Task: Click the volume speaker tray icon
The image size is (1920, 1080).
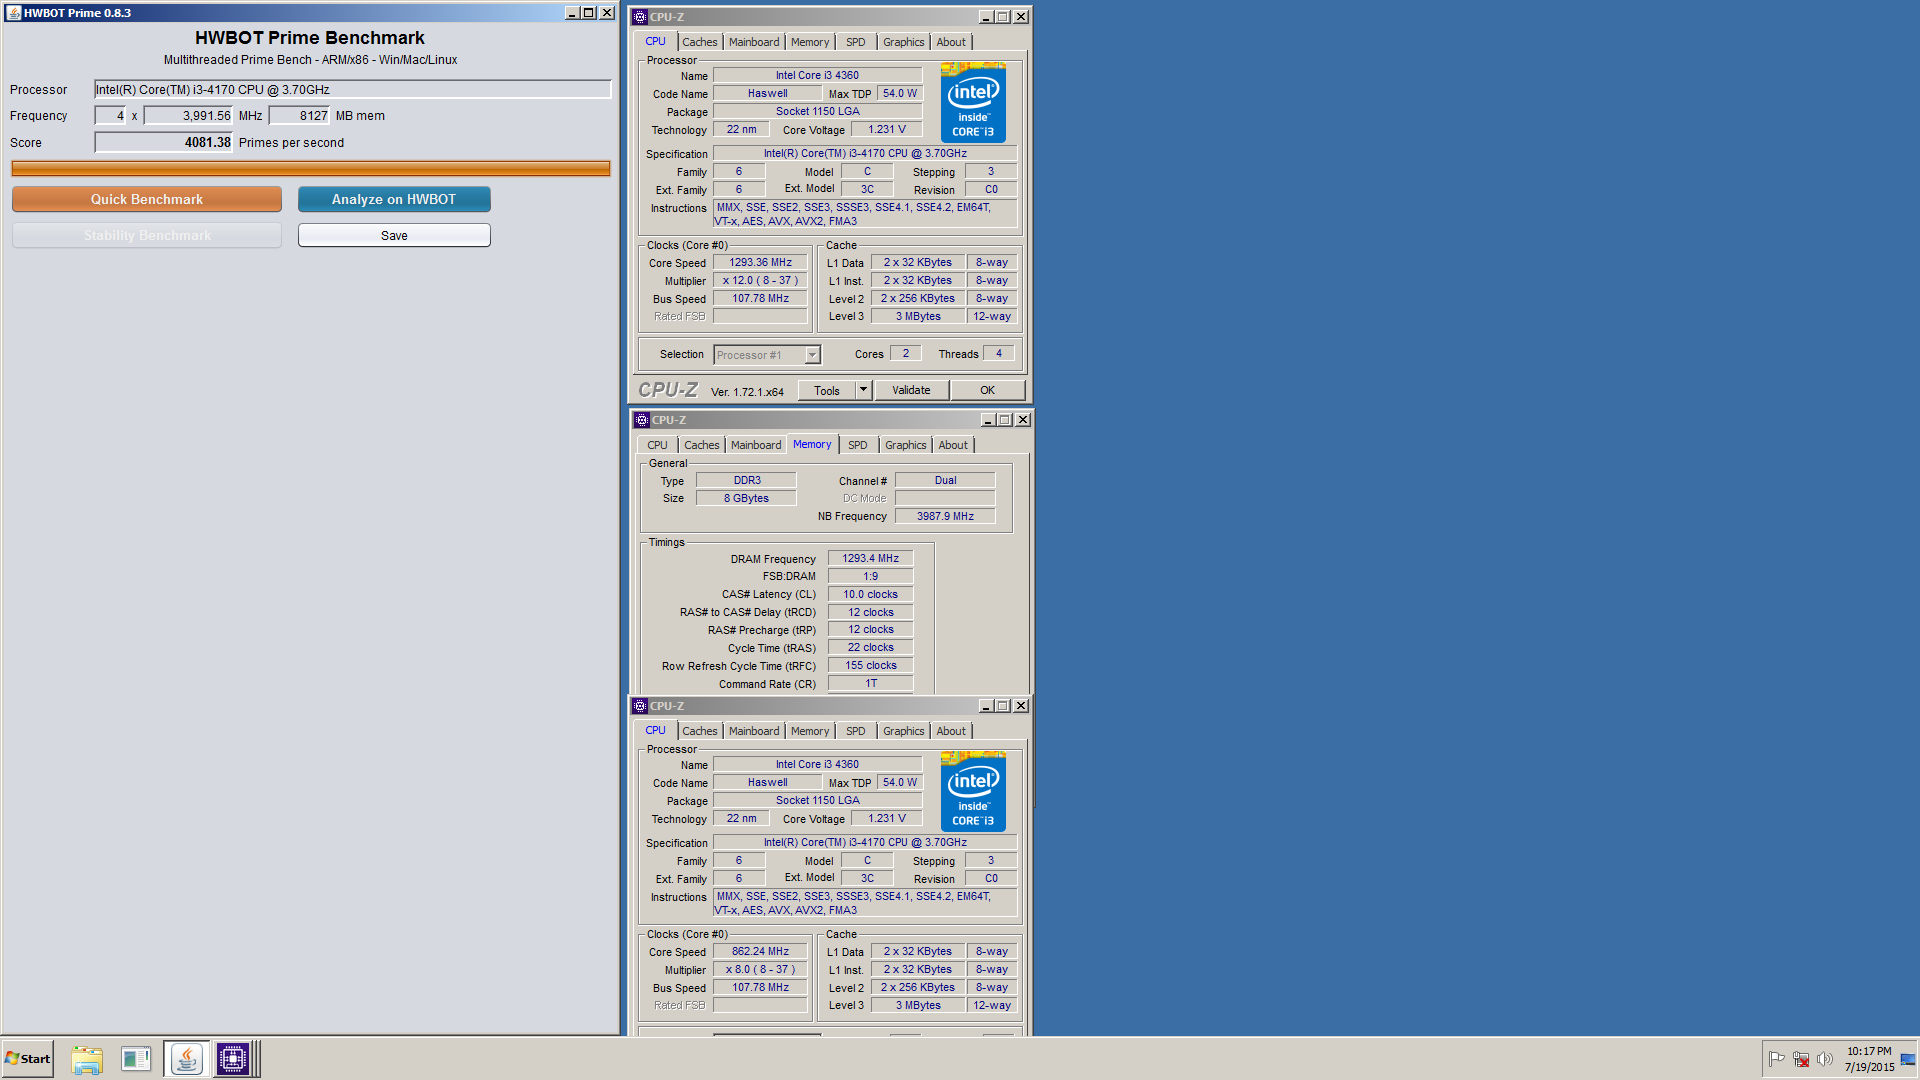Action: 1825,1059
